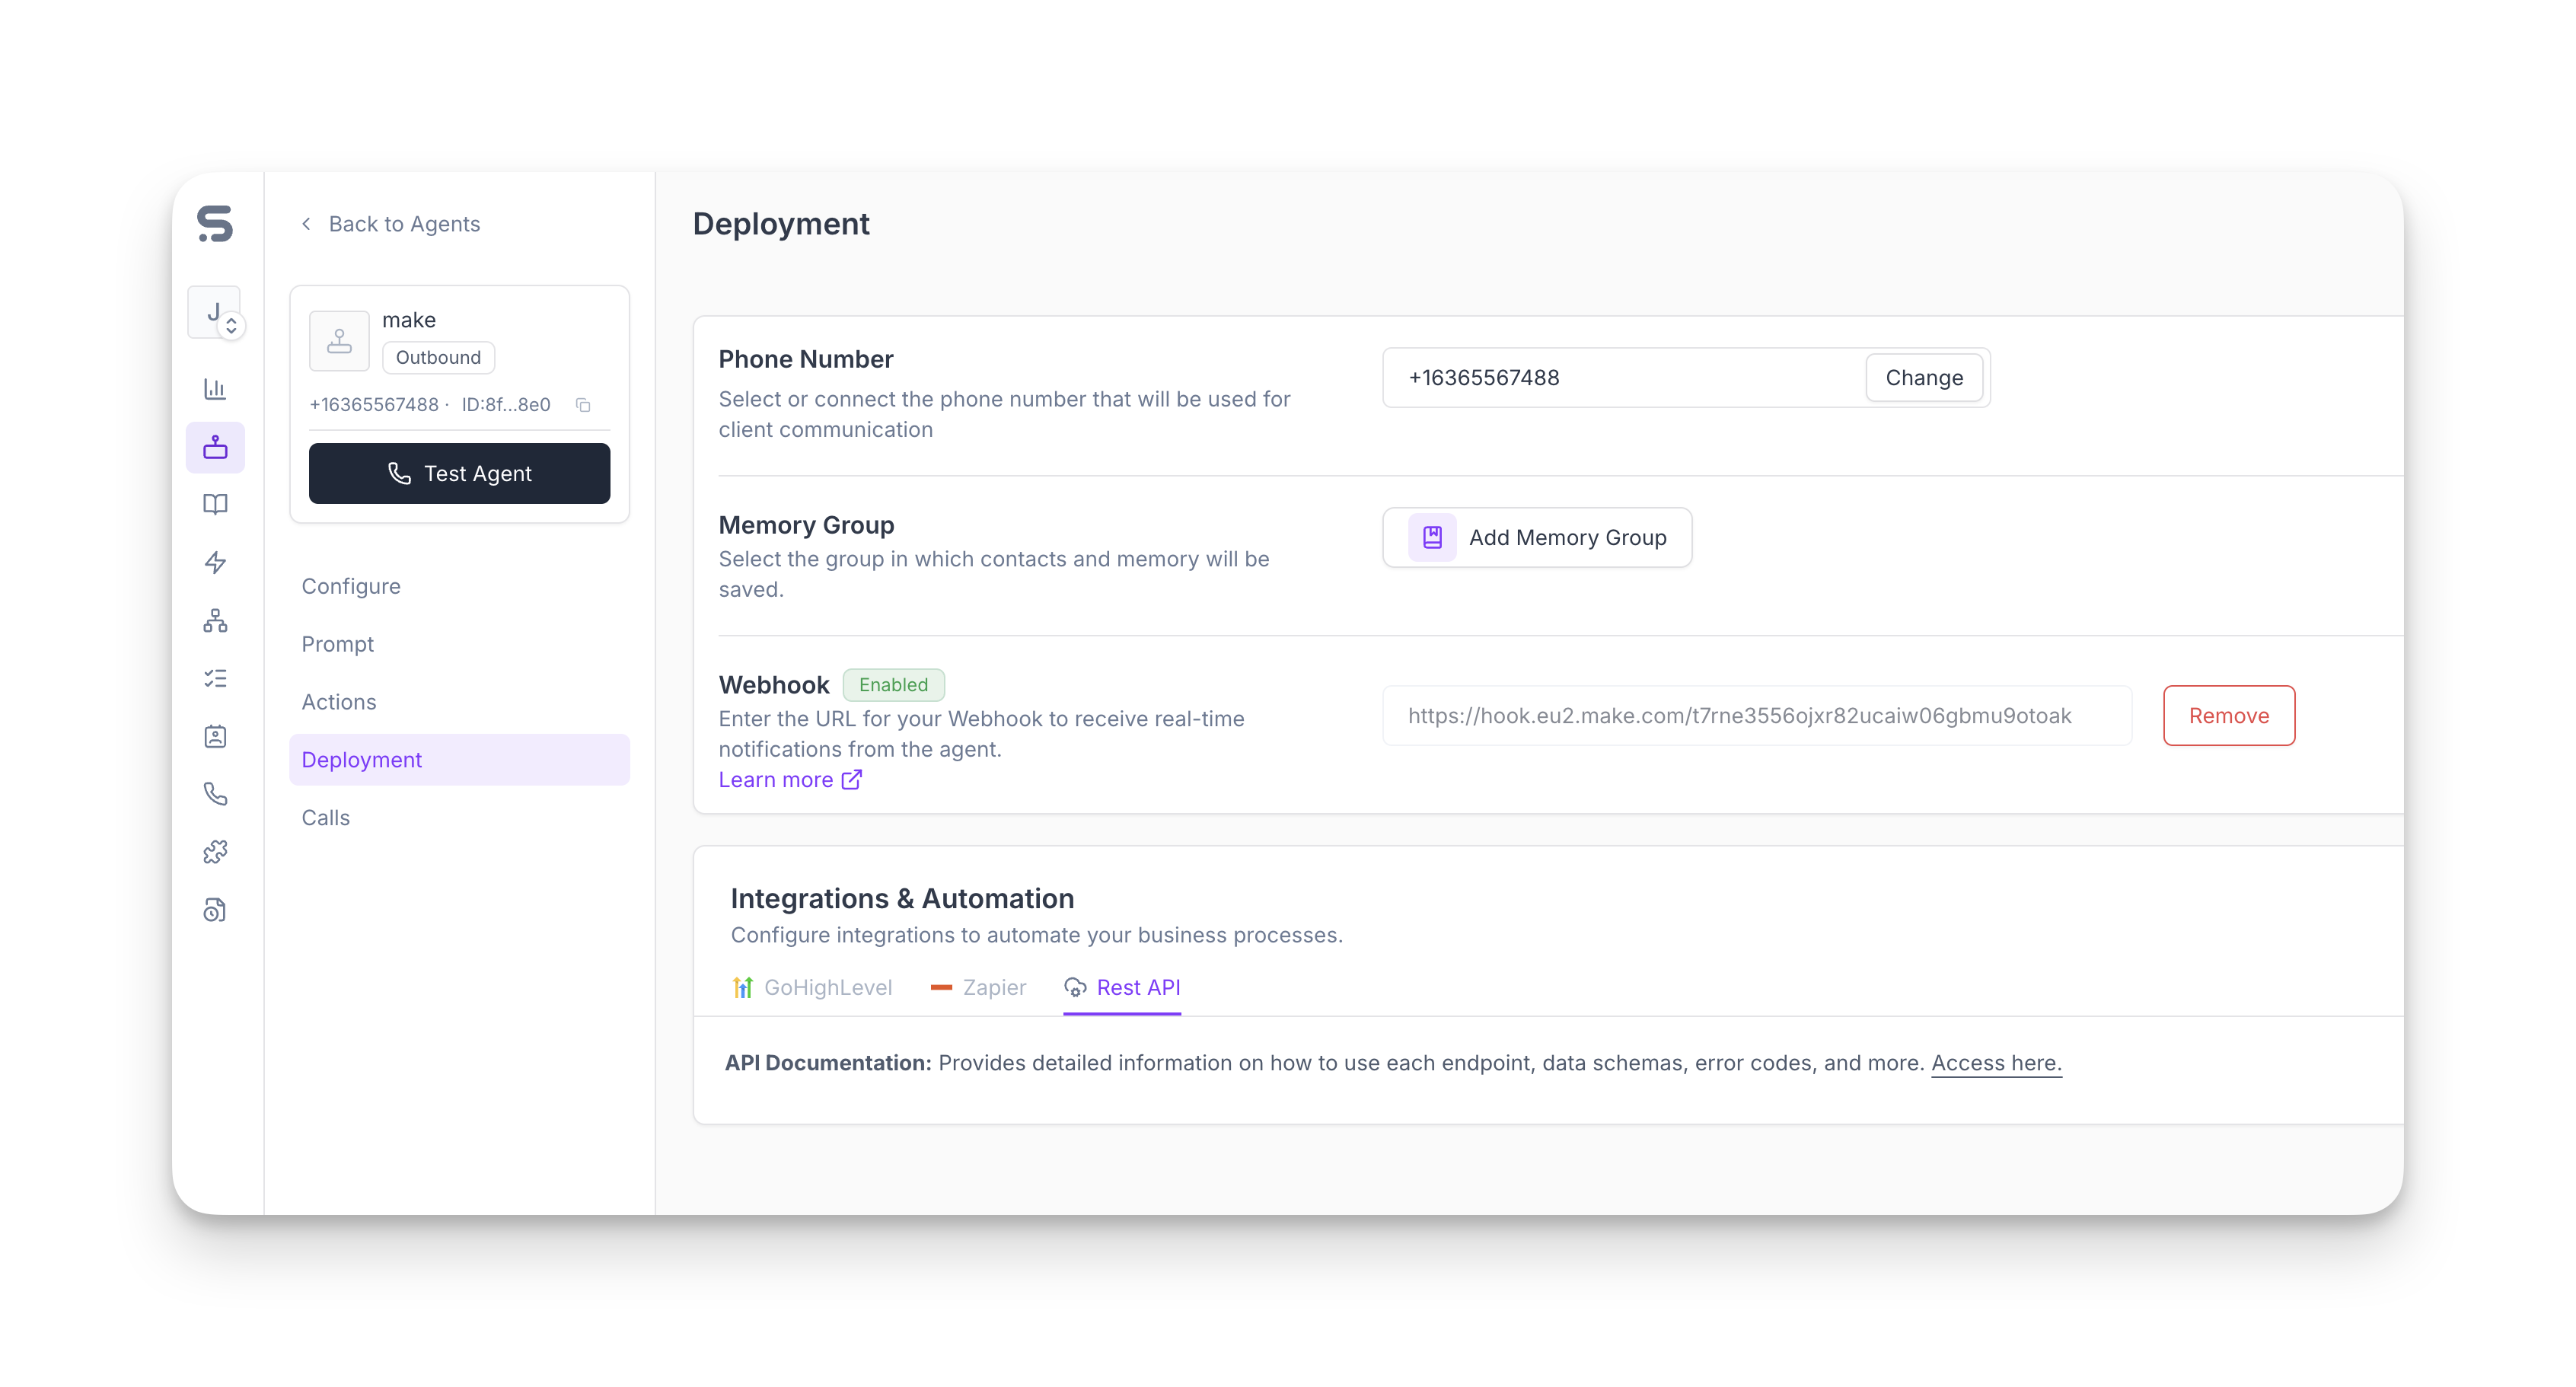Open the Prompt section in menu

337,644
